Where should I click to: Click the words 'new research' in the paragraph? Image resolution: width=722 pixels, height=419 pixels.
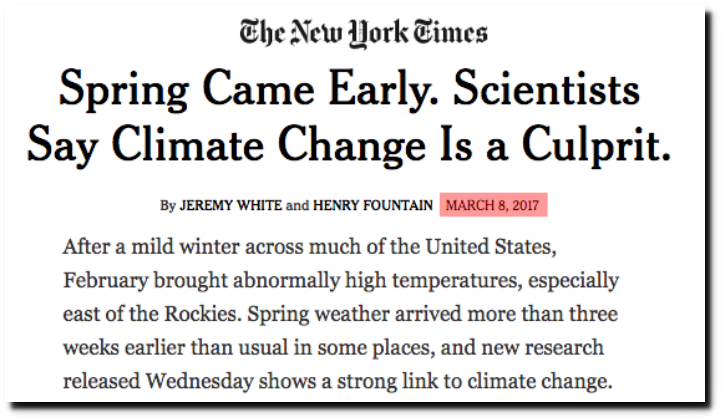(542, 348)
